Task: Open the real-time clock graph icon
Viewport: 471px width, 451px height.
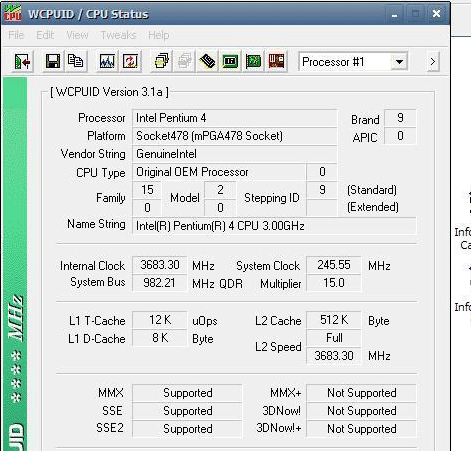Action: (x=107, y=61)
